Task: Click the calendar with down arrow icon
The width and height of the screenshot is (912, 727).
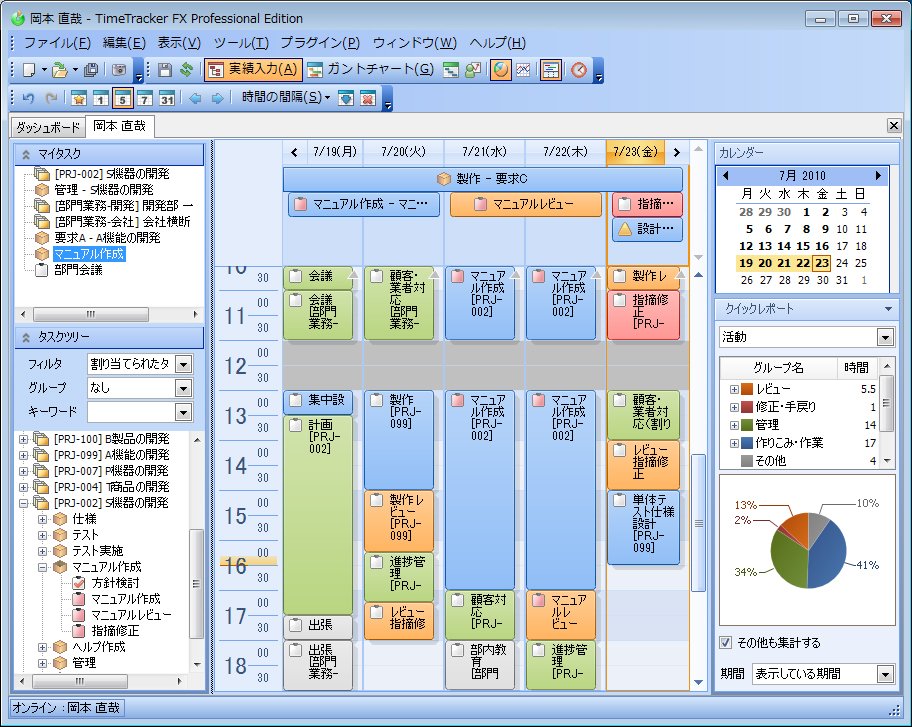Action: 345,98
